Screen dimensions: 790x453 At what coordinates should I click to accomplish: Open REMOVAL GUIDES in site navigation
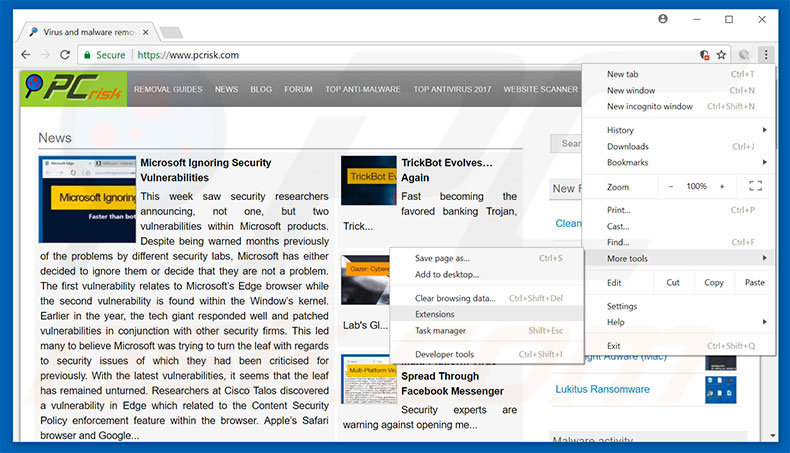tap(168, 89)
